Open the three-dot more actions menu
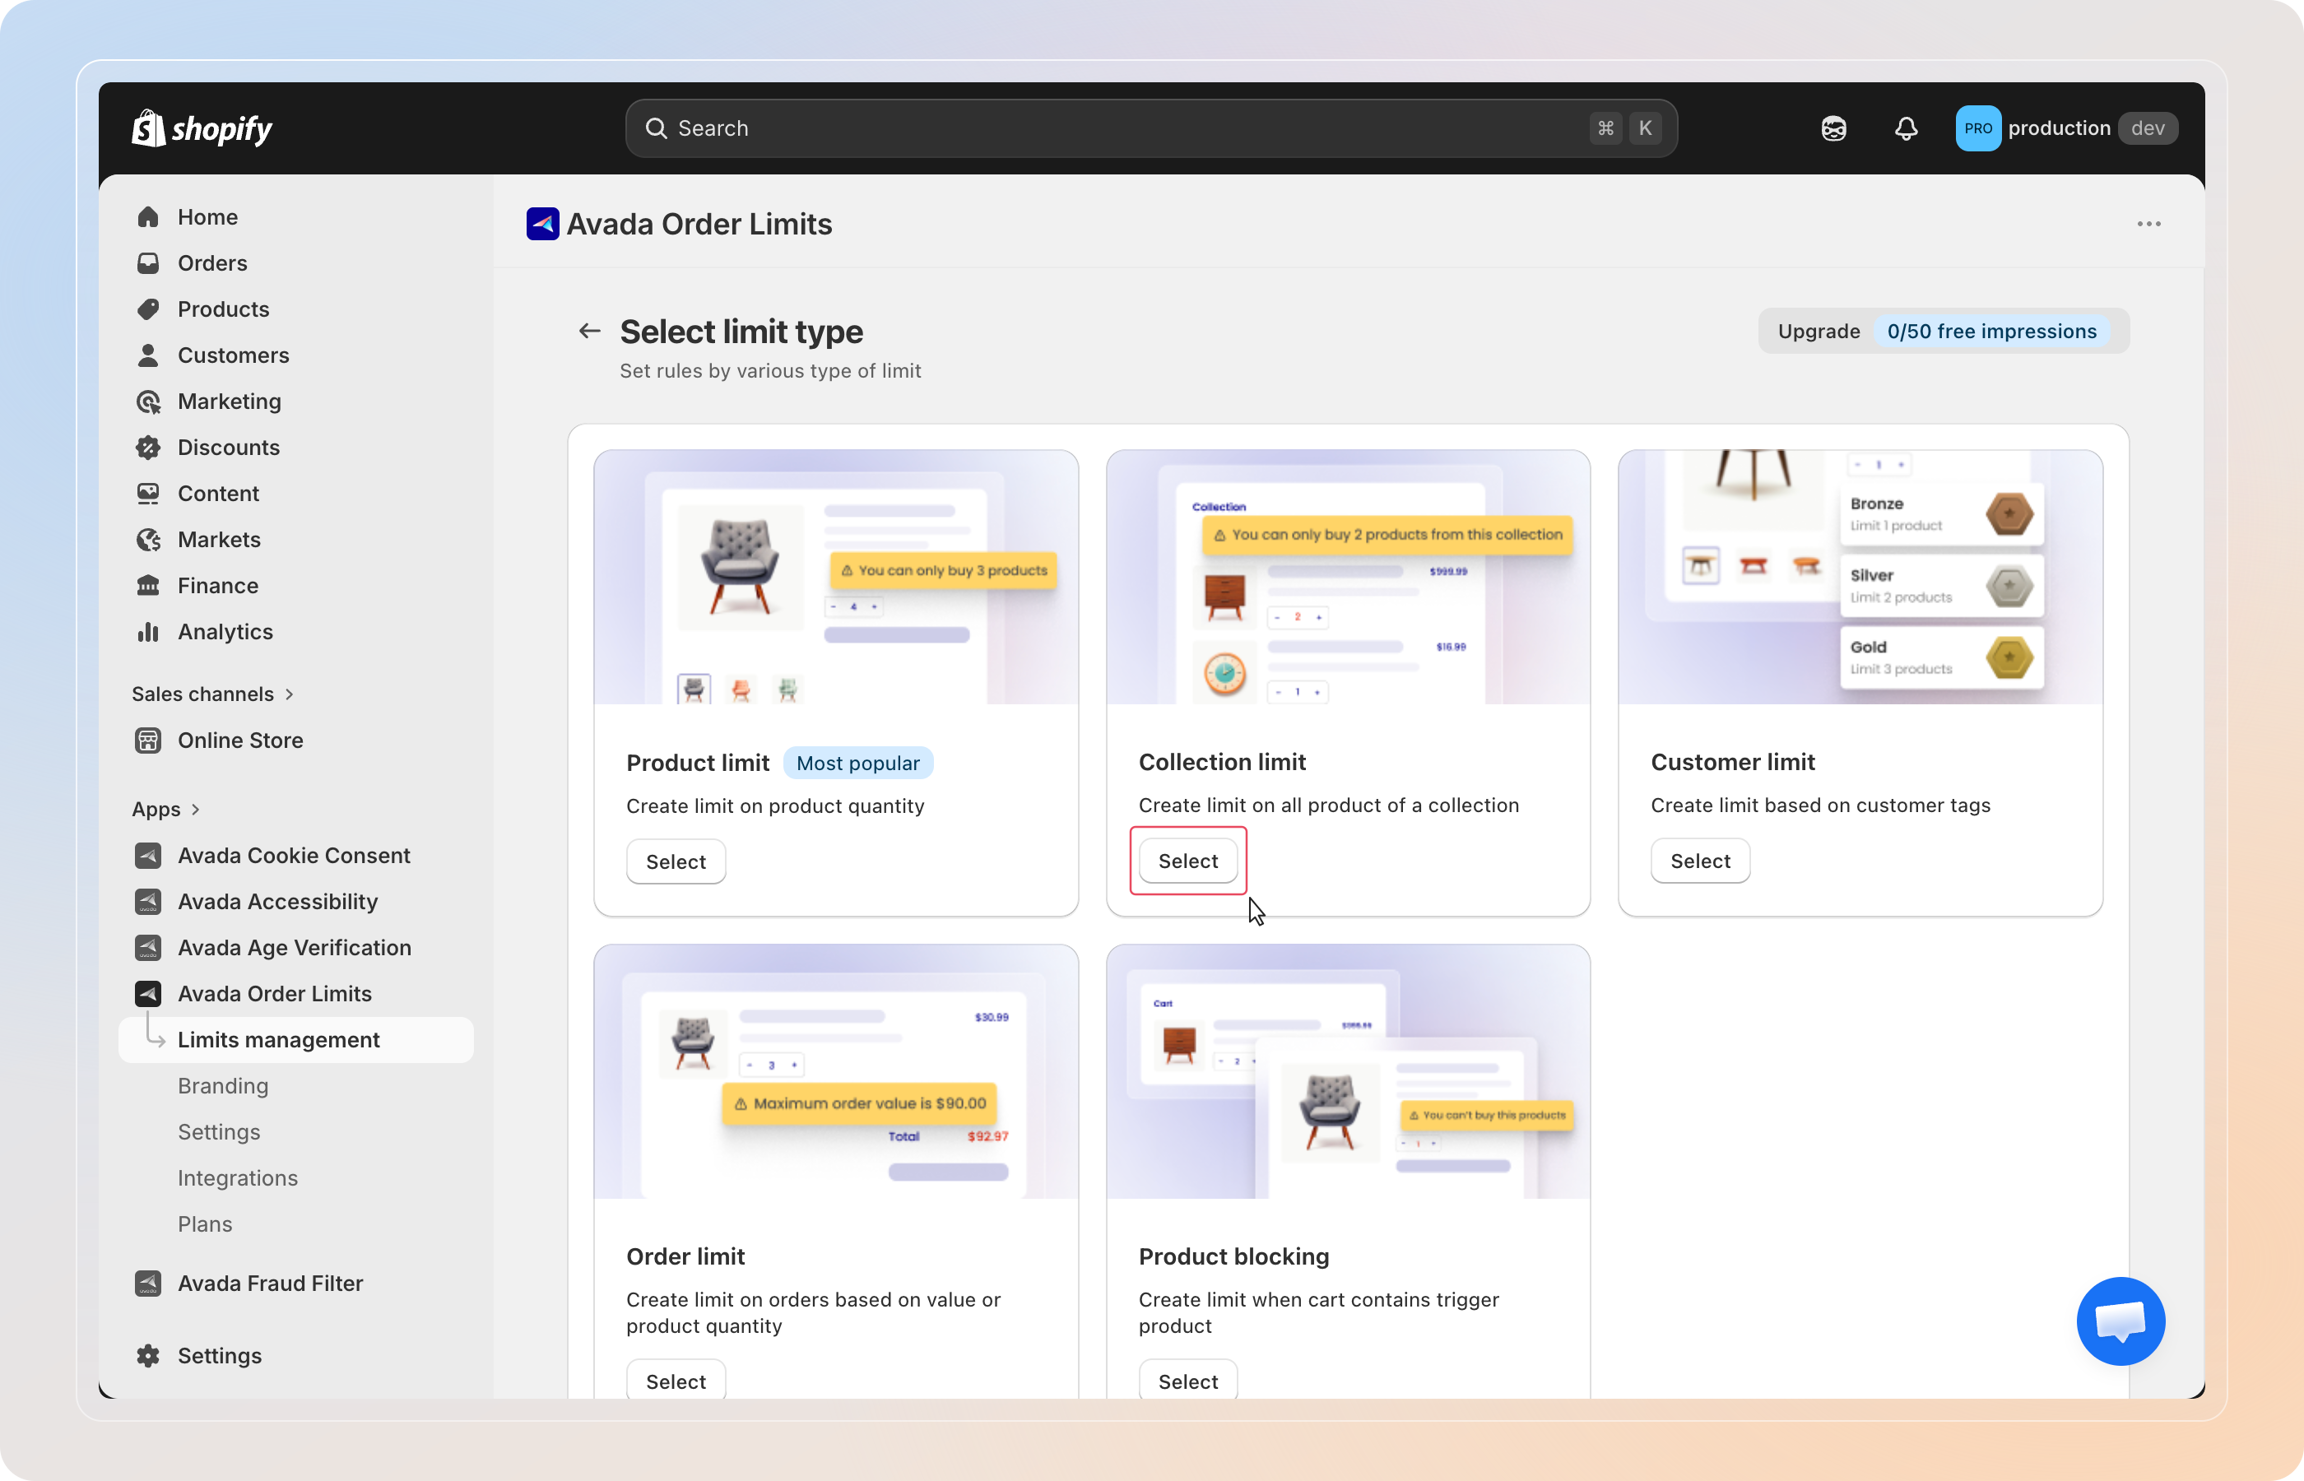Image resolution: width=2304 pixels, height=1481 pixels. 2149,224
